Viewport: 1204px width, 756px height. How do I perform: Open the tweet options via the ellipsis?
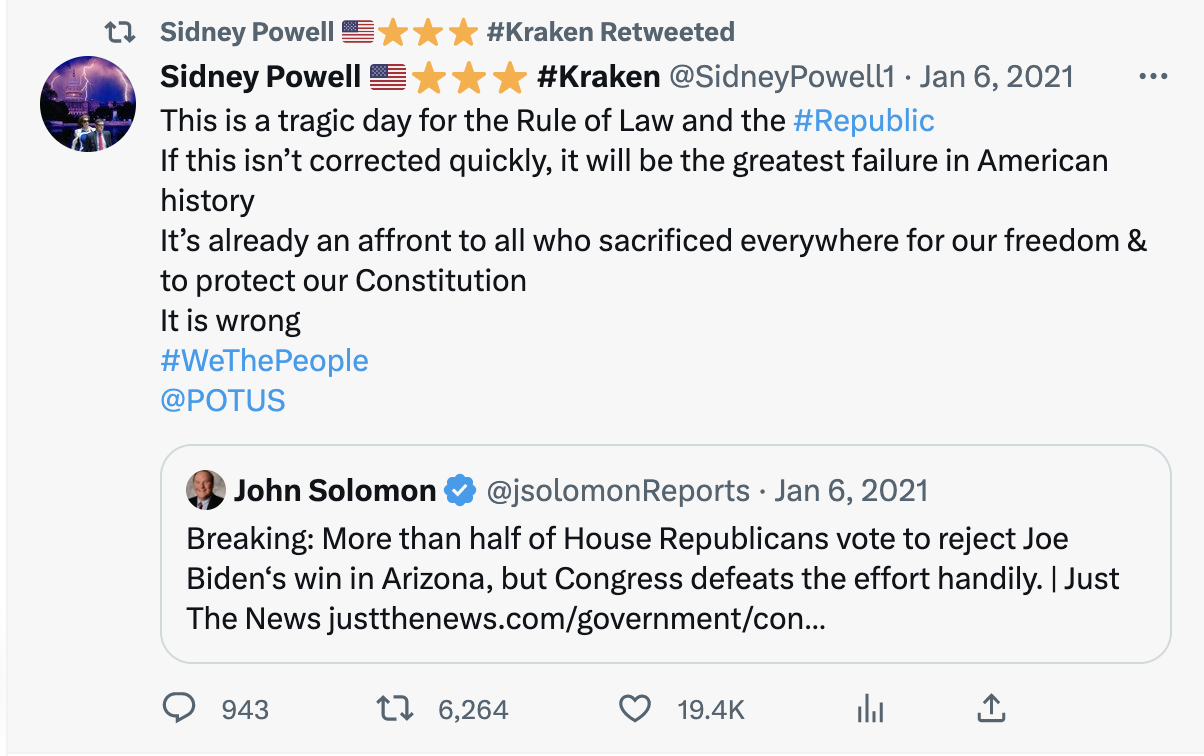point(1154,76)
